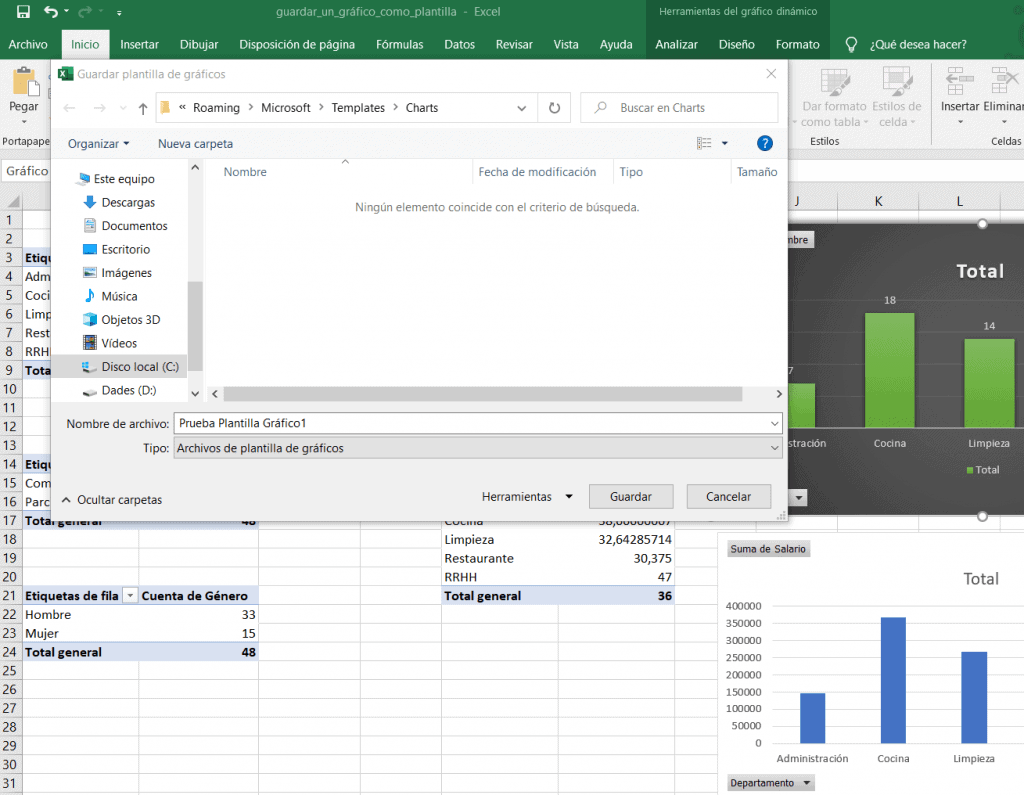
Task: Open the 'Etiquetas de fila' filter dropdown
Action: tap(130, 596)
